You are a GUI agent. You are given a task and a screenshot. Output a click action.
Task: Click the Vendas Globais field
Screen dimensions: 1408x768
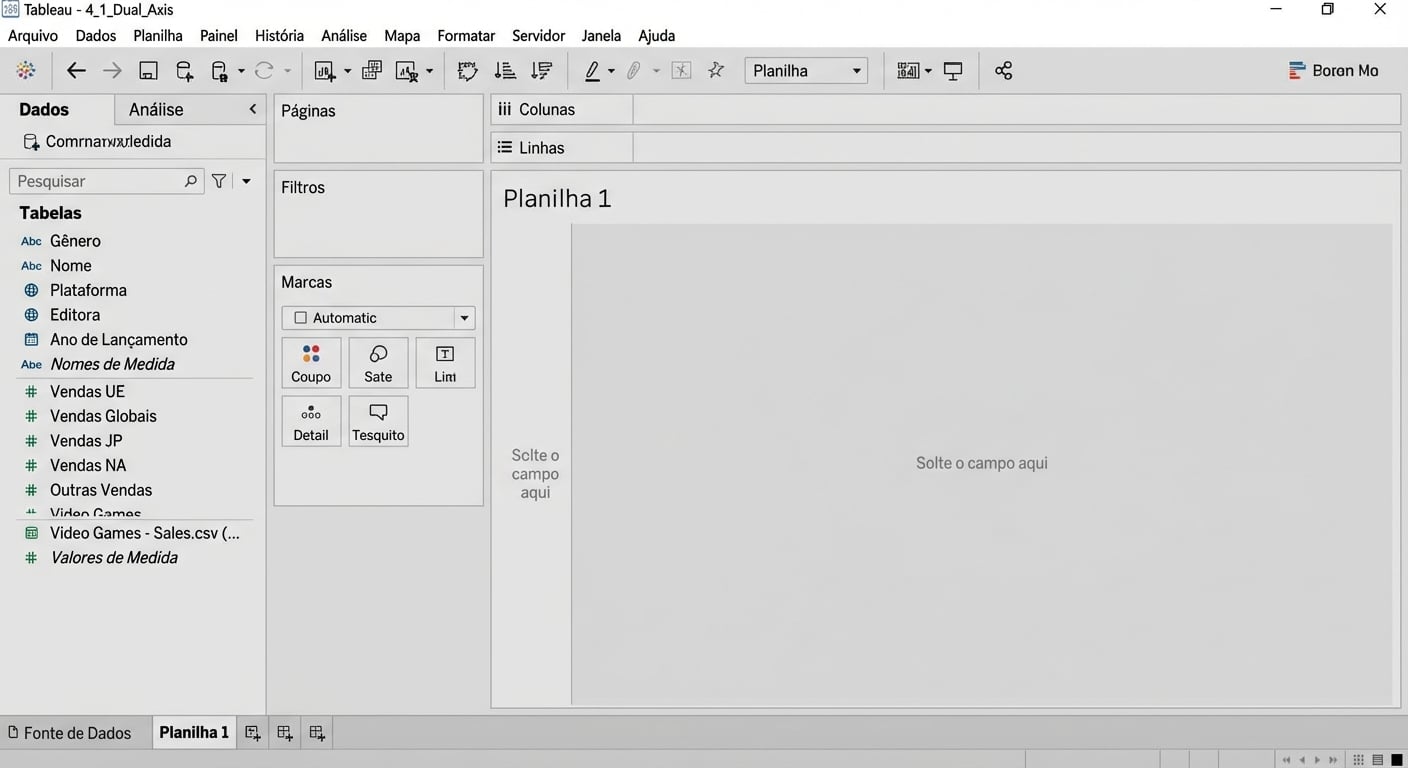(103, 415)
